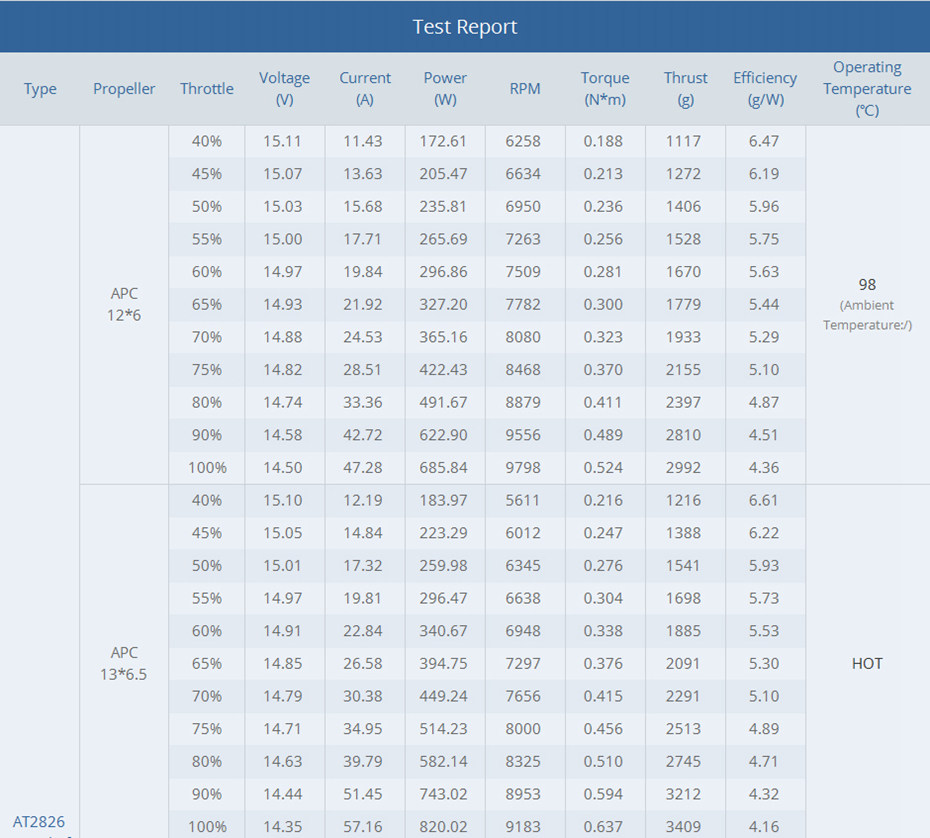Viewport: 930px width, 838px height.
Task: Select the Current (A) column header
Action: tap(365, 89)
